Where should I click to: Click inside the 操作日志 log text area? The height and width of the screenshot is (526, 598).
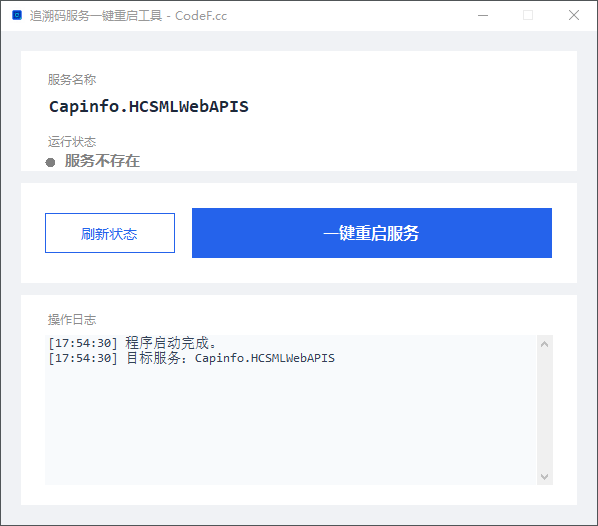pyautogui.click(x=291, y=410)
